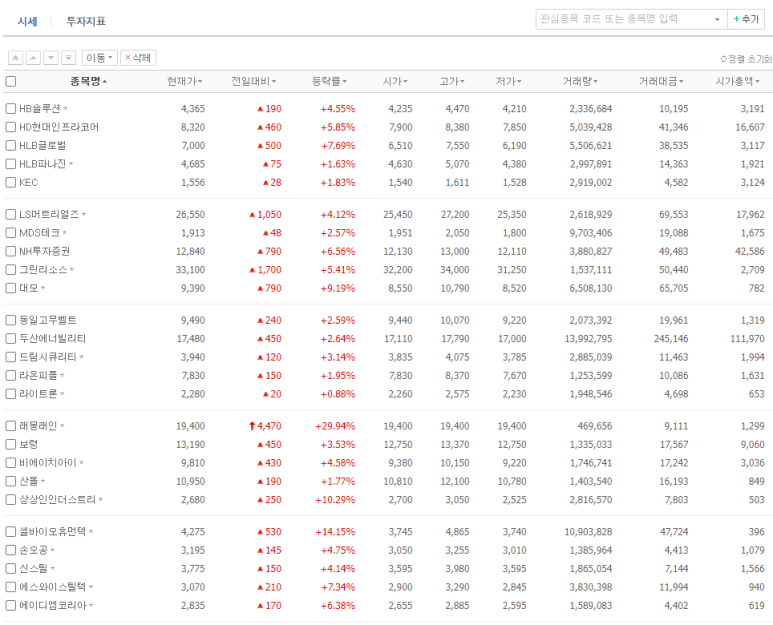Click NH투자증권 market cap 42,586

[x=750, y=251]
